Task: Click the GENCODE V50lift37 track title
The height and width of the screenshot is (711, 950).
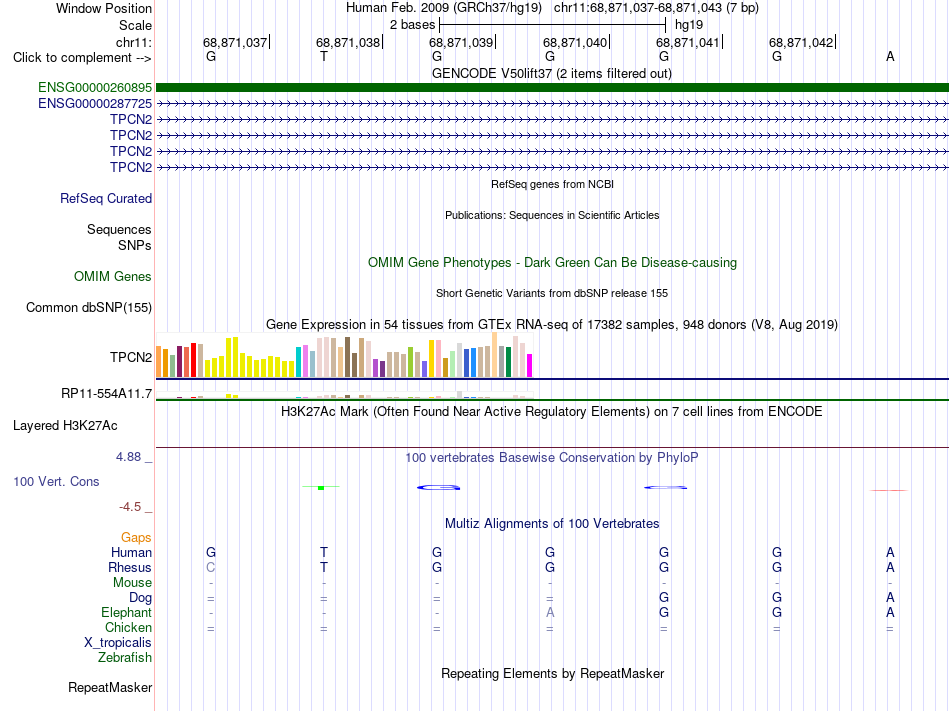Action: (x=552, y=73)
